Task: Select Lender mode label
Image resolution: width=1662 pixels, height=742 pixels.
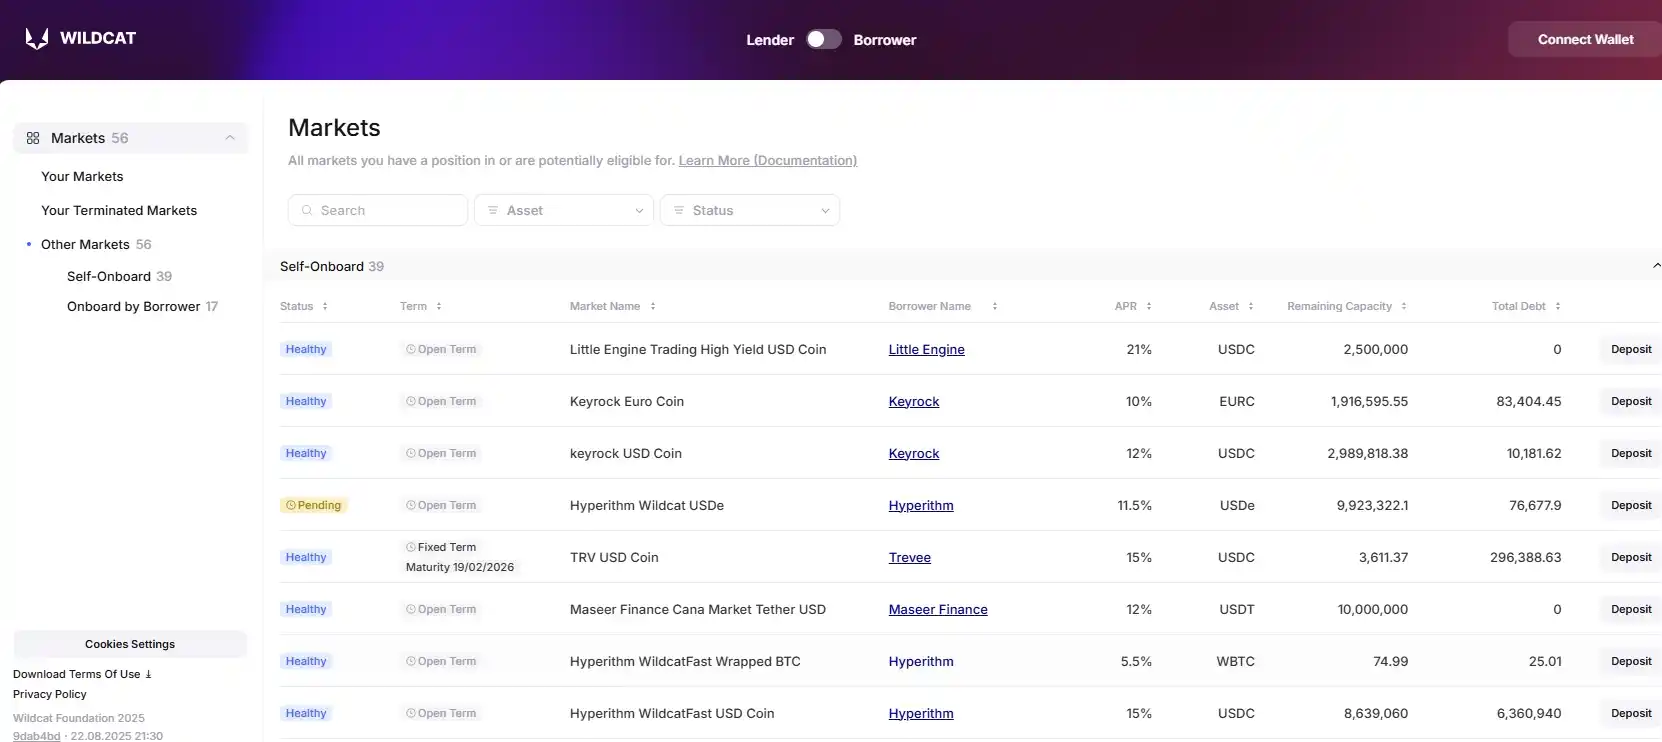Action: point(770,40)
